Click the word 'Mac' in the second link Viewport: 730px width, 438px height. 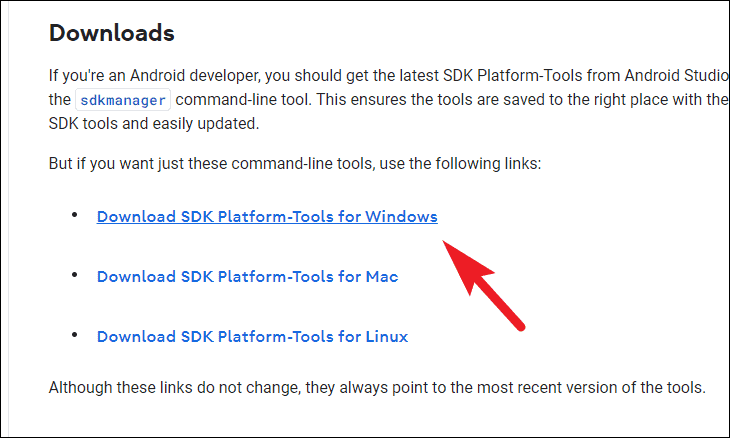click(x=382, y=276)
